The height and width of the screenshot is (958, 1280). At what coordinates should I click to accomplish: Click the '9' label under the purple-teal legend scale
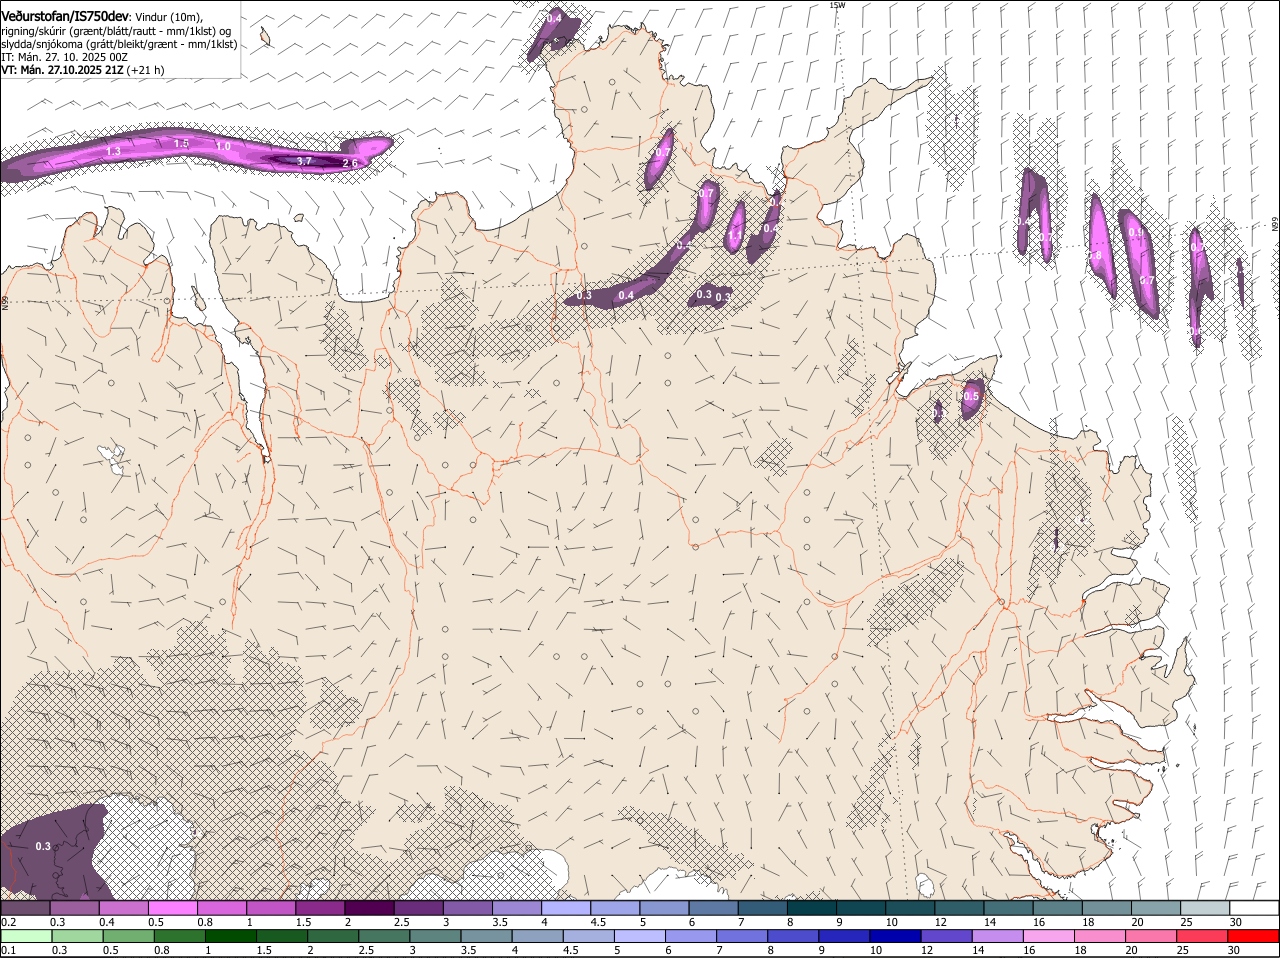tap(839, 922)
